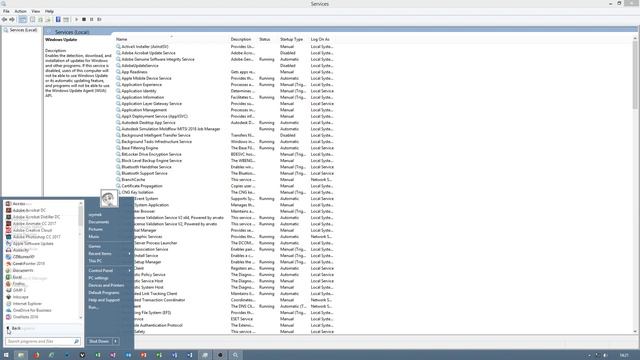
Task: Select the Apple Mobile Device Service row
Action: click(x=224, y=78)
